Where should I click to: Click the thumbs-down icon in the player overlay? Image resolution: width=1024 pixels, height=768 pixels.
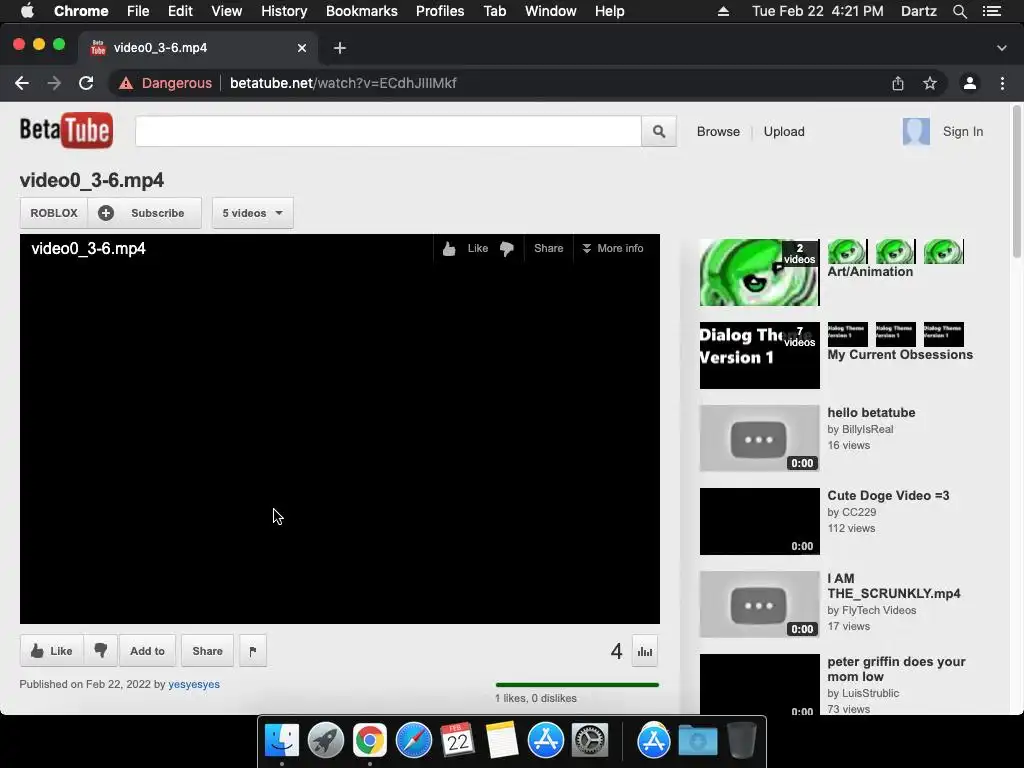(507, 248)
